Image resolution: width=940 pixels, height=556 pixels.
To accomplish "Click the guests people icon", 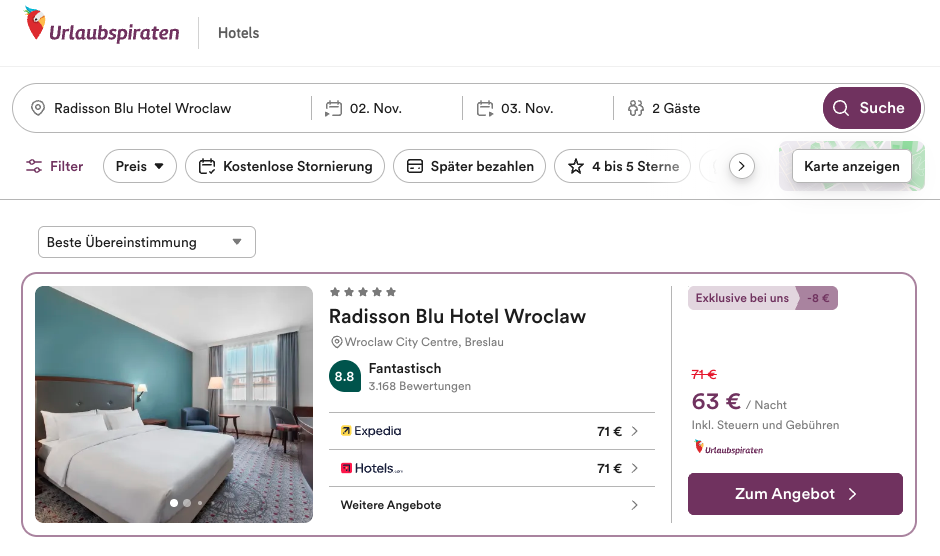I will pos(635,108).
